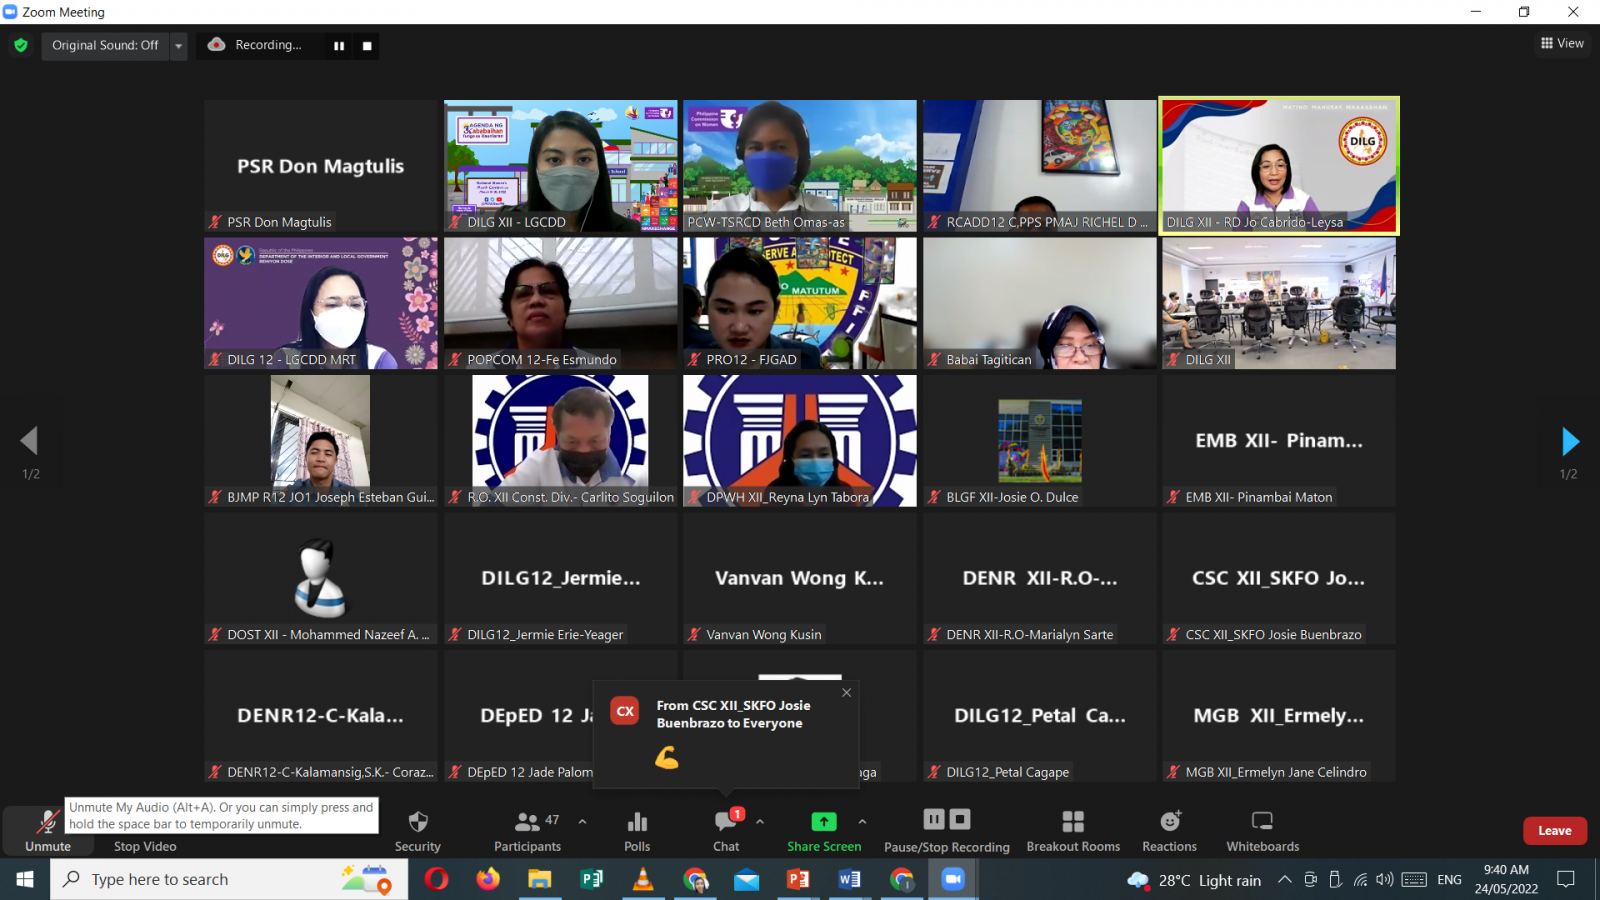Open the Participants panel icon
The image size is (1600, 900).
click(527, 822)
